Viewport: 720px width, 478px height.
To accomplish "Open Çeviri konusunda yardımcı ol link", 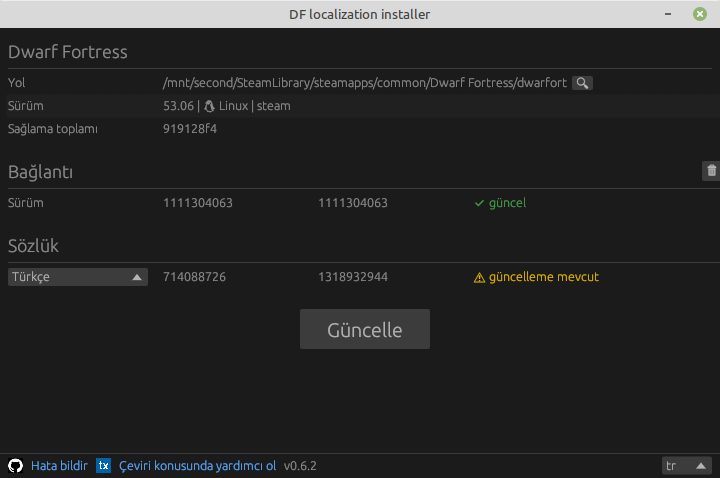I will pos(197,466).
